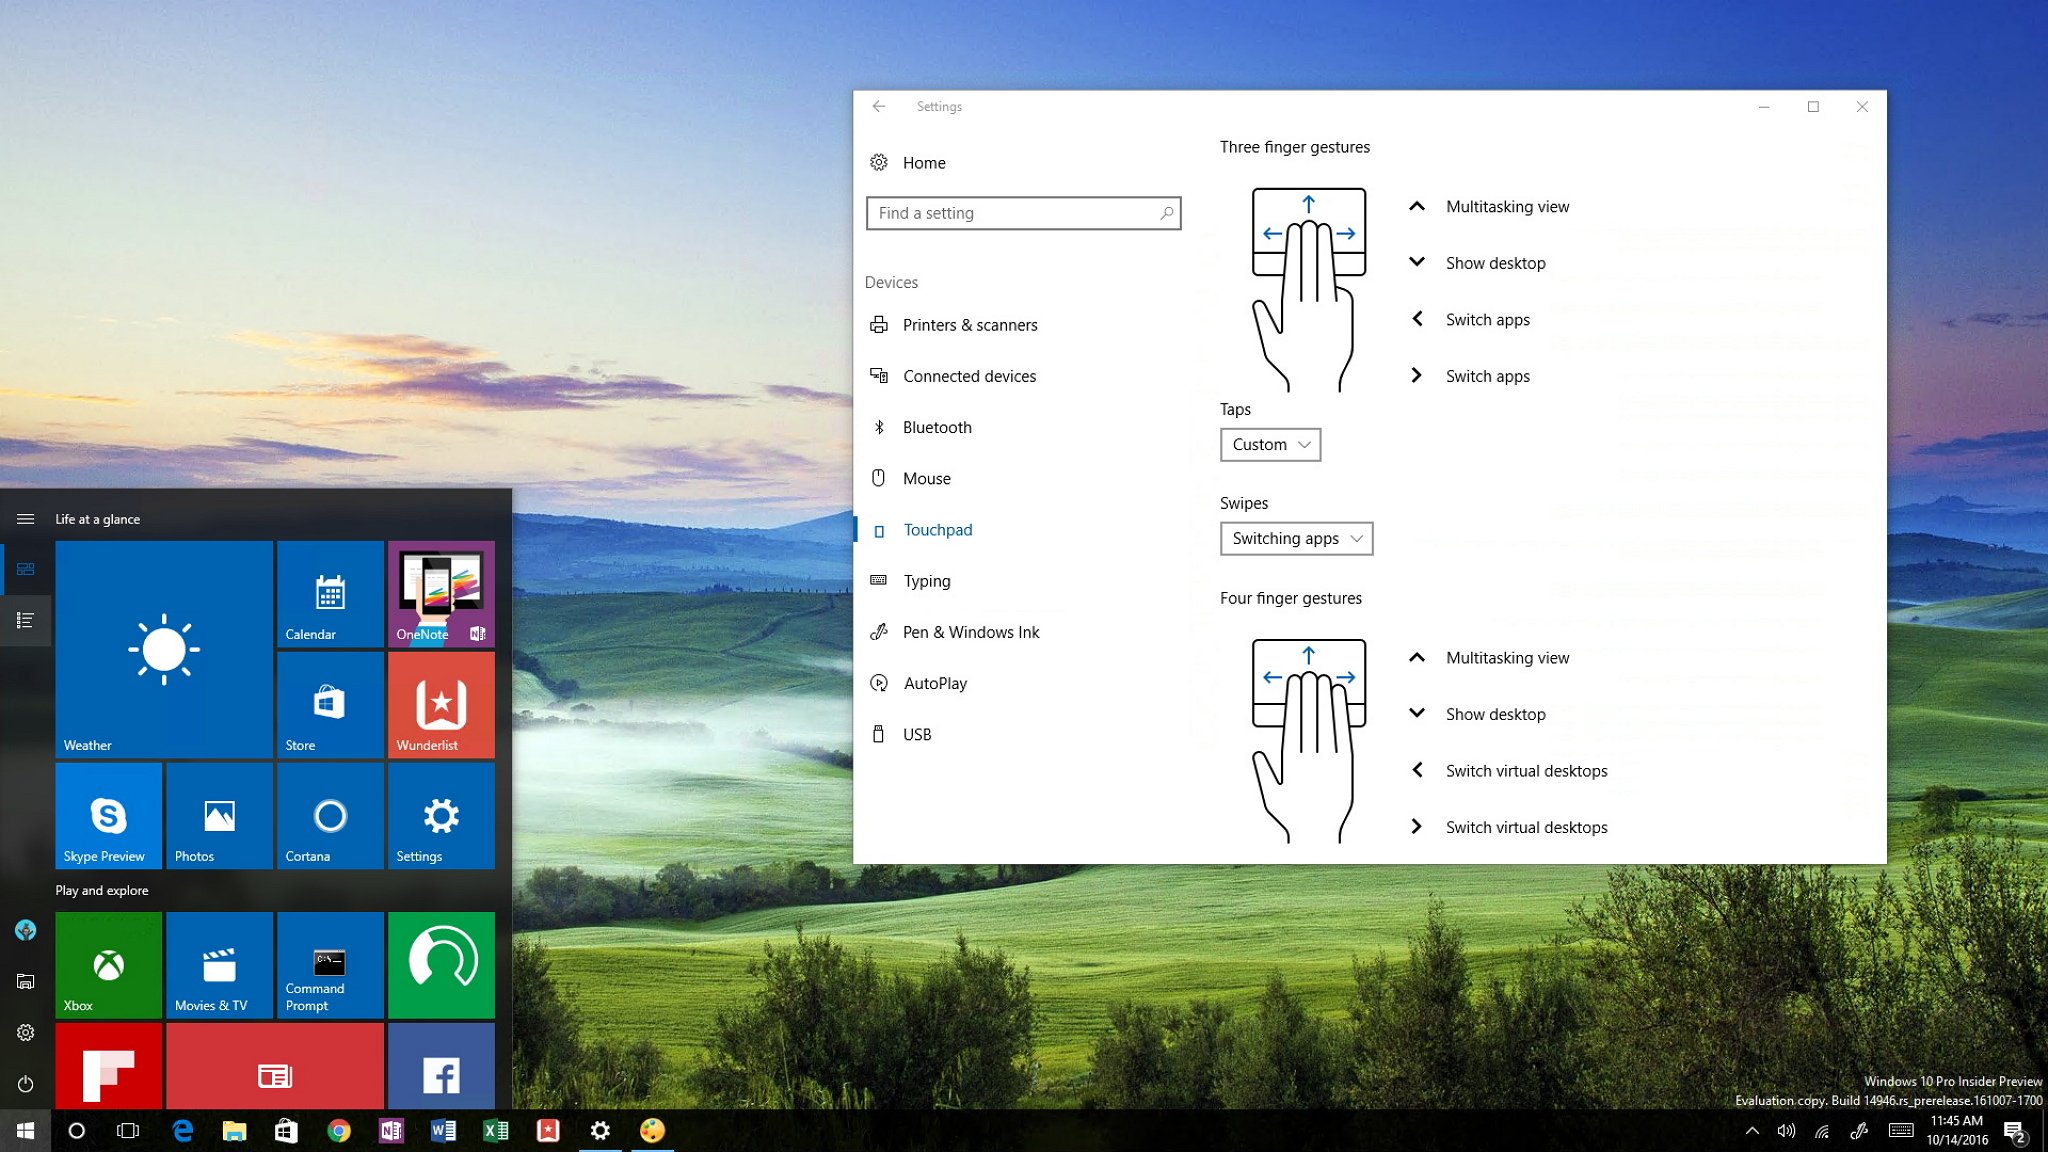Launch the Command Prompt tile

[330, 965]
